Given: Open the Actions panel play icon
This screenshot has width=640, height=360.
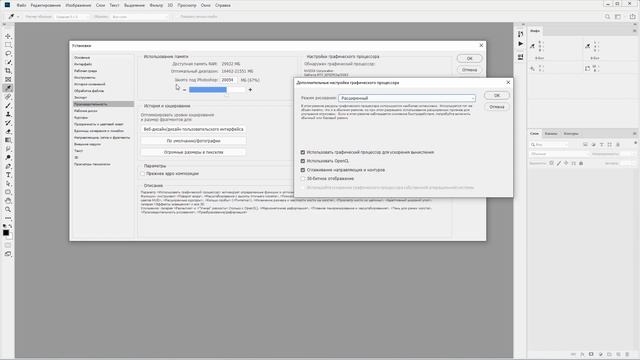Looking at the screenshot, I should pos(520,44).
